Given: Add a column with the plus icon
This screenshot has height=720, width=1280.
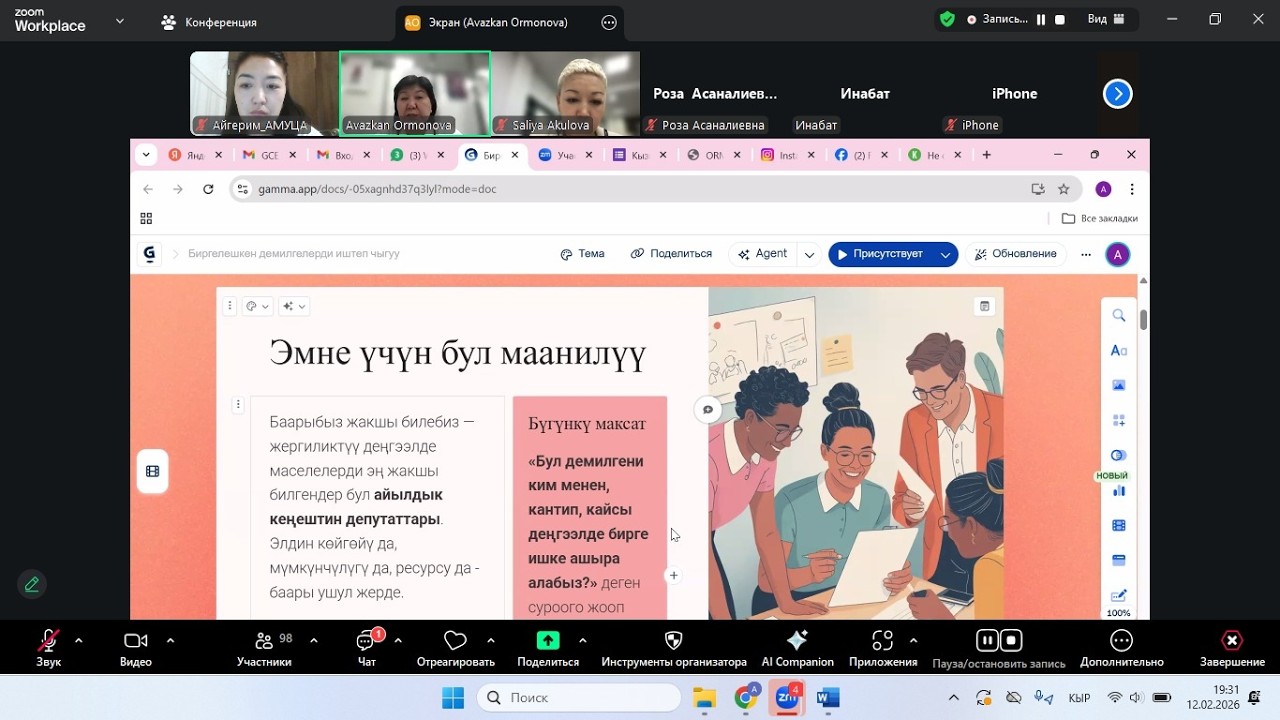Looking at the screenshot, I should coord(673,575).
